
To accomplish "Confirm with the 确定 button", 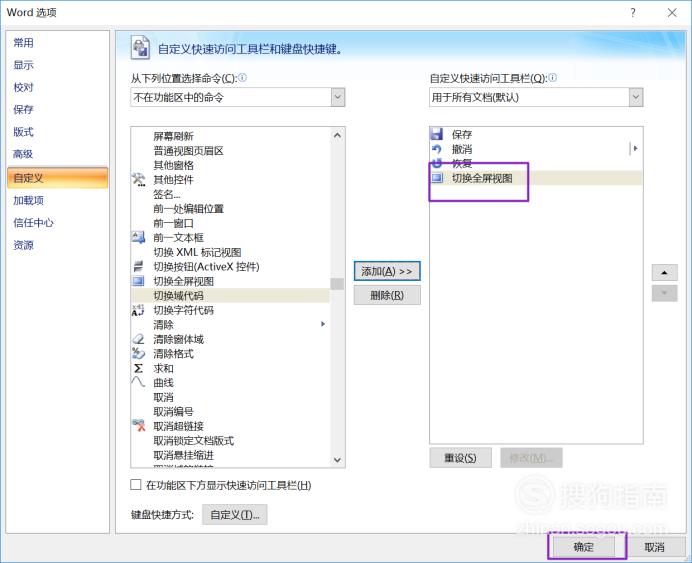I will click(584, 548).
